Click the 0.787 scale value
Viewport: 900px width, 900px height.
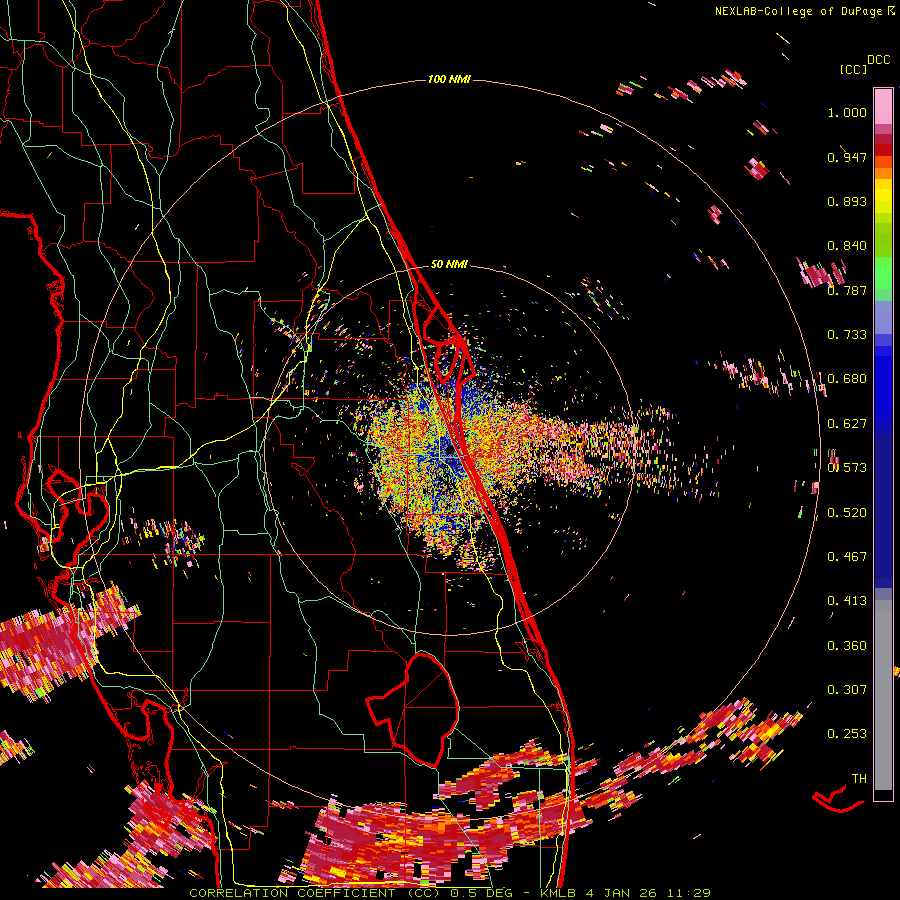(847, 290)
